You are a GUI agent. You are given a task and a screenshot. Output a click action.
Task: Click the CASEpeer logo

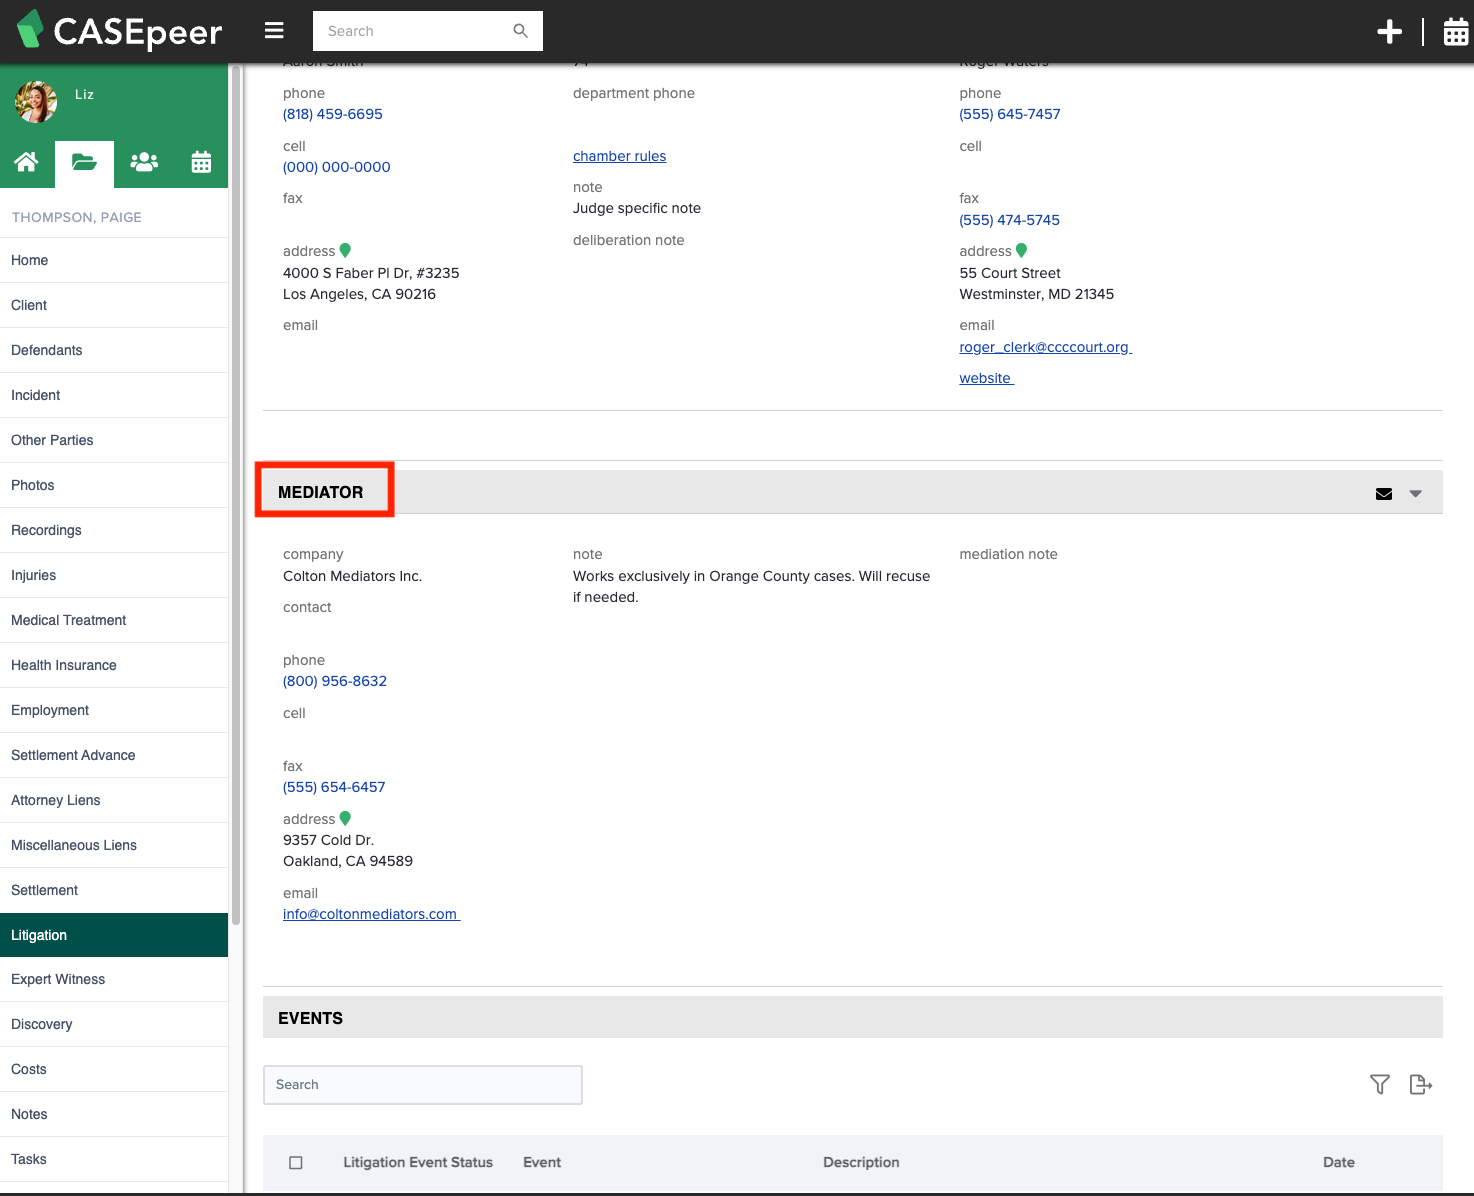point(120,31)
